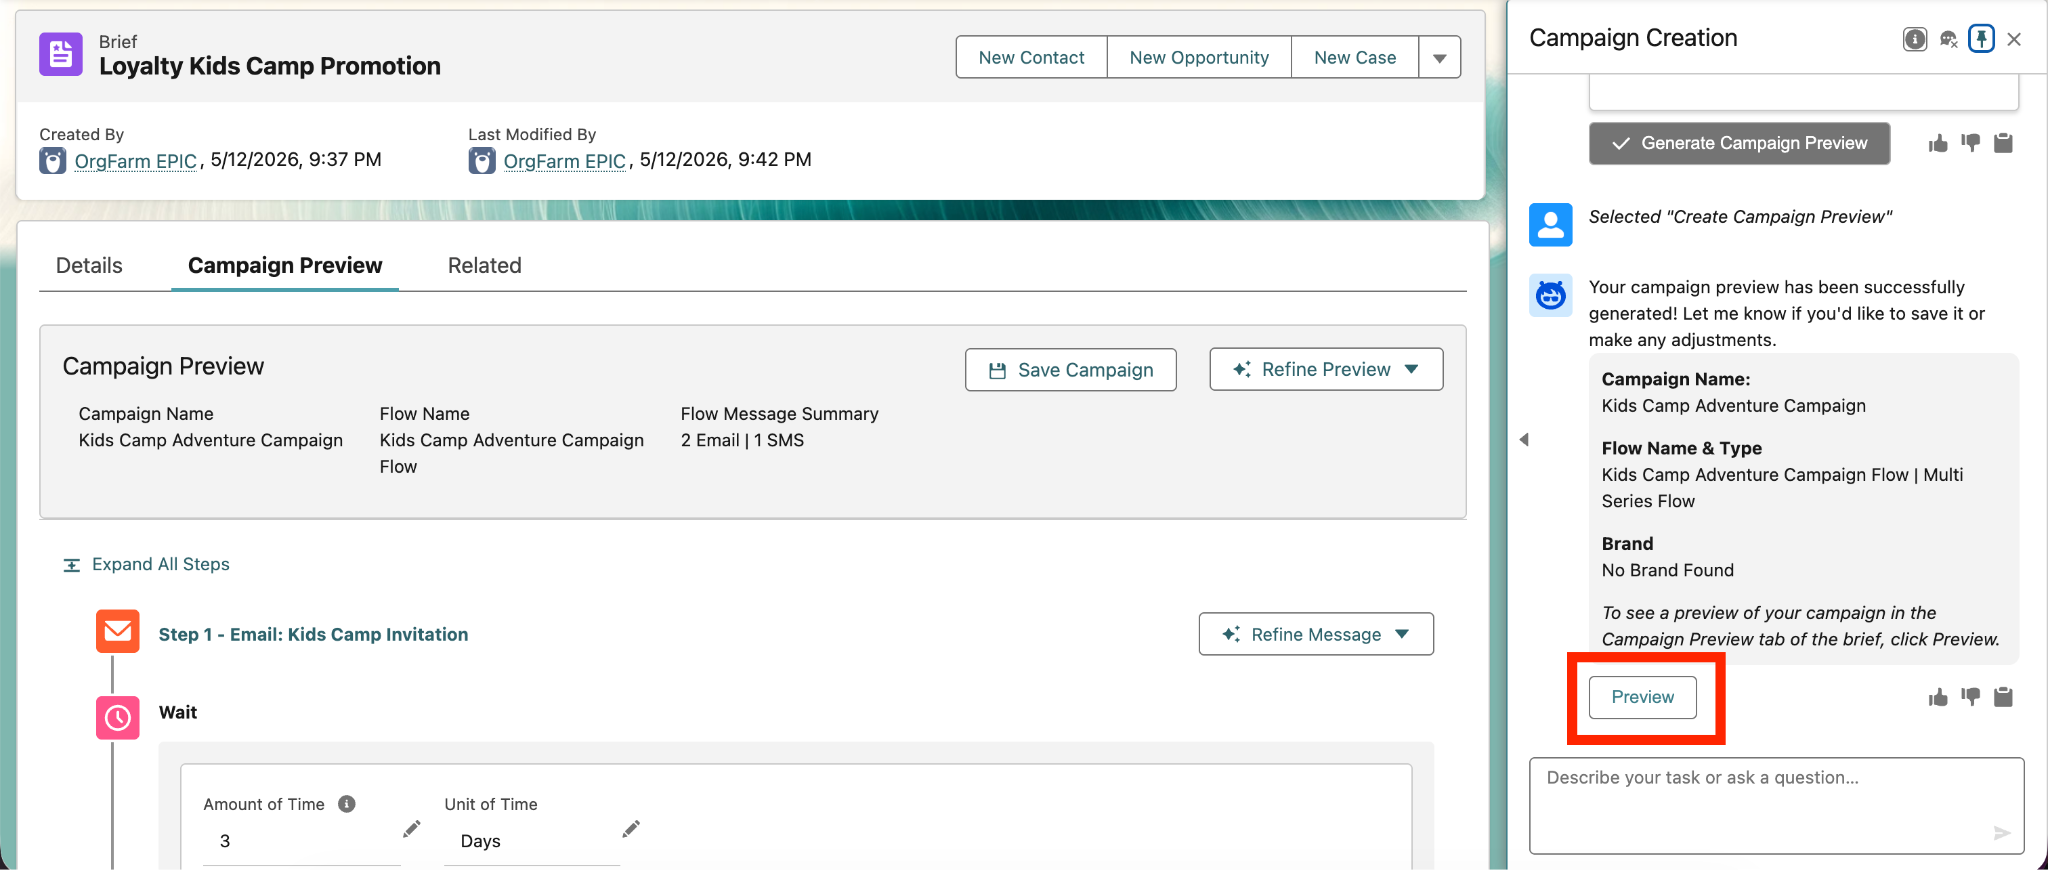Open Step 1 - Email: Kids Camp Invitation
The image size is (2048, 870).
(313, 635)
